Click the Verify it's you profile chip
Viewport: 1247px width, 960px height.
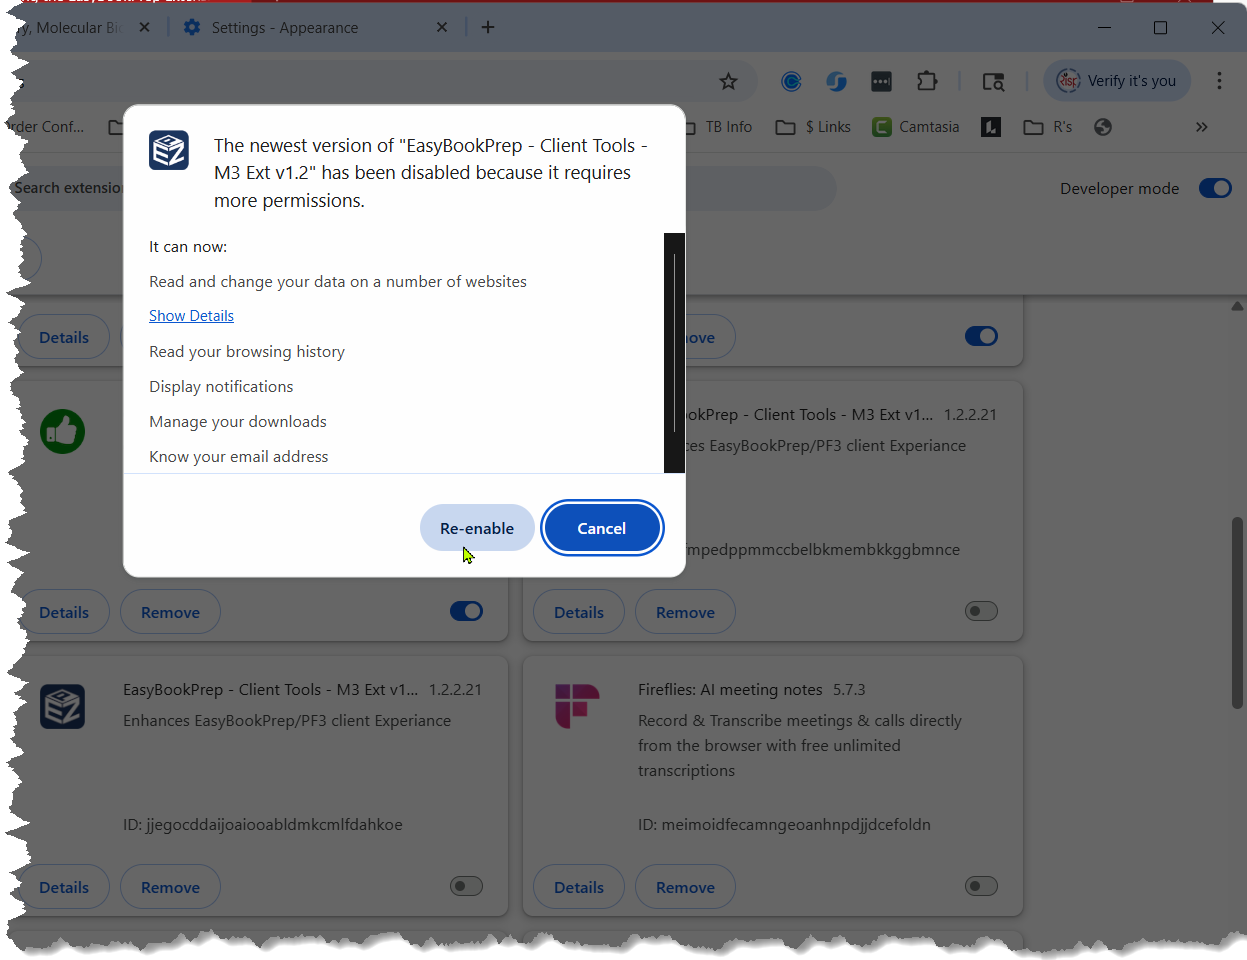point(1117,81)
